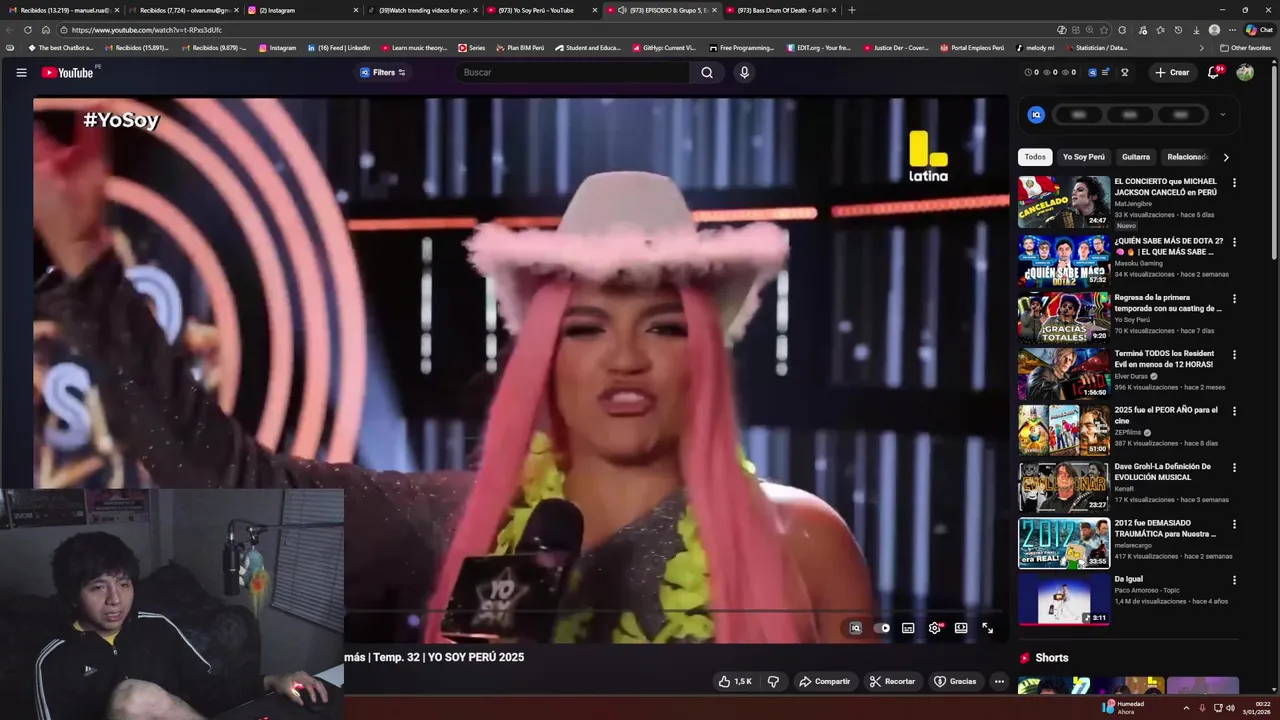
Task: Submit search with the magnifier icon
Action: (707, 72)
